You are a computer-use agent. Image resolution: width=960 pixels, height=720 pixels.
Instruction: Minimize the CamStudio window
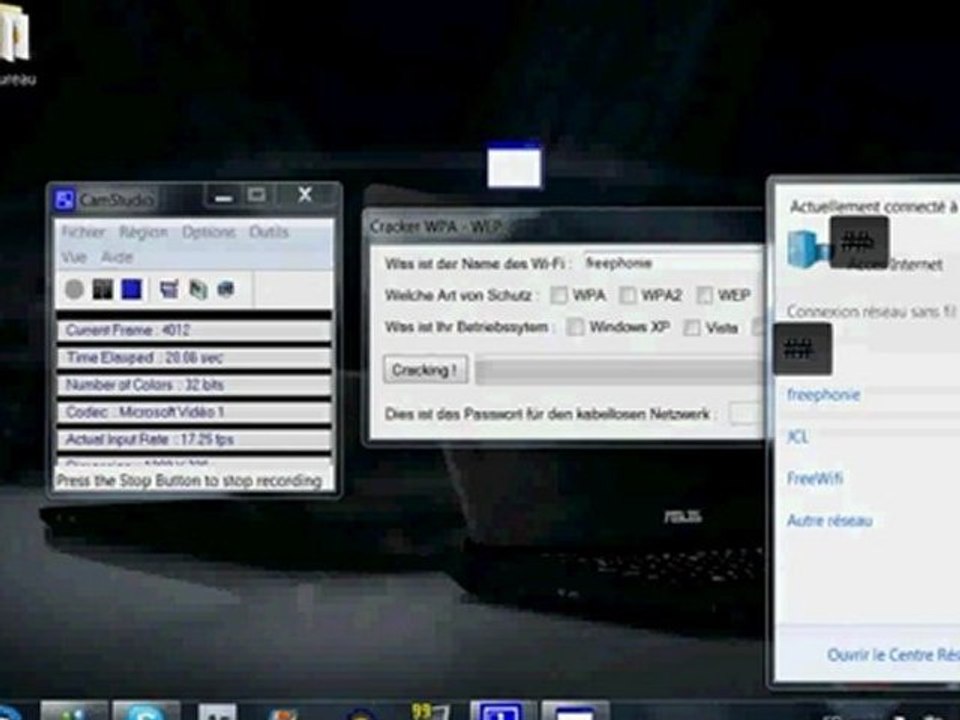click(x=223, y=197)
